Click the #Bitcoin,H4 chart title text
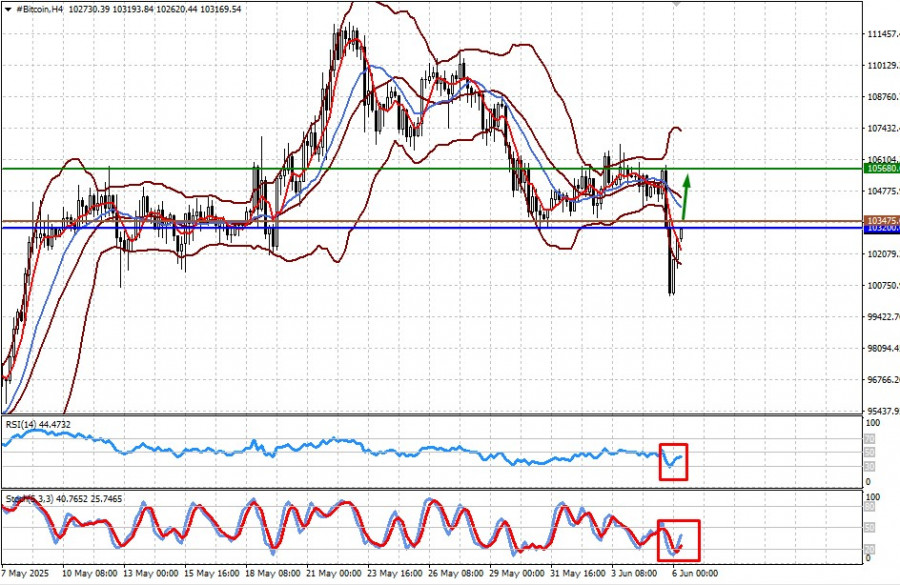900x585 pixels. click(40, 9)
